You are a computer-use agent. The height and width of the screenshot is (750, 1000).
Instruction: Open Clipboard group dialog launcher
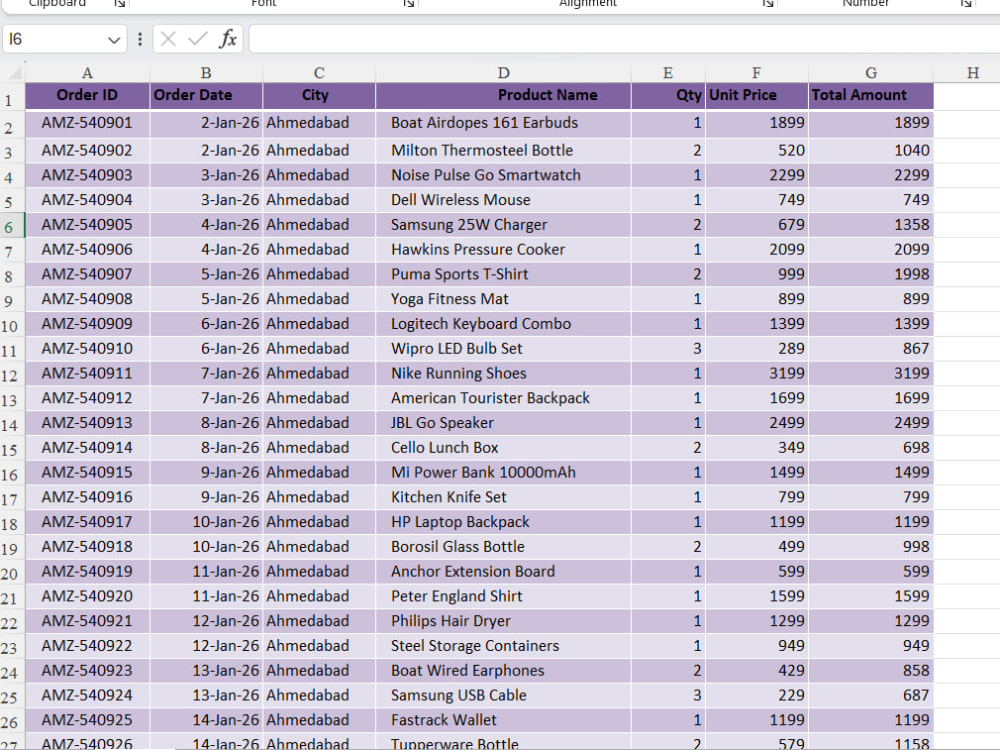[x=119, y=3]
